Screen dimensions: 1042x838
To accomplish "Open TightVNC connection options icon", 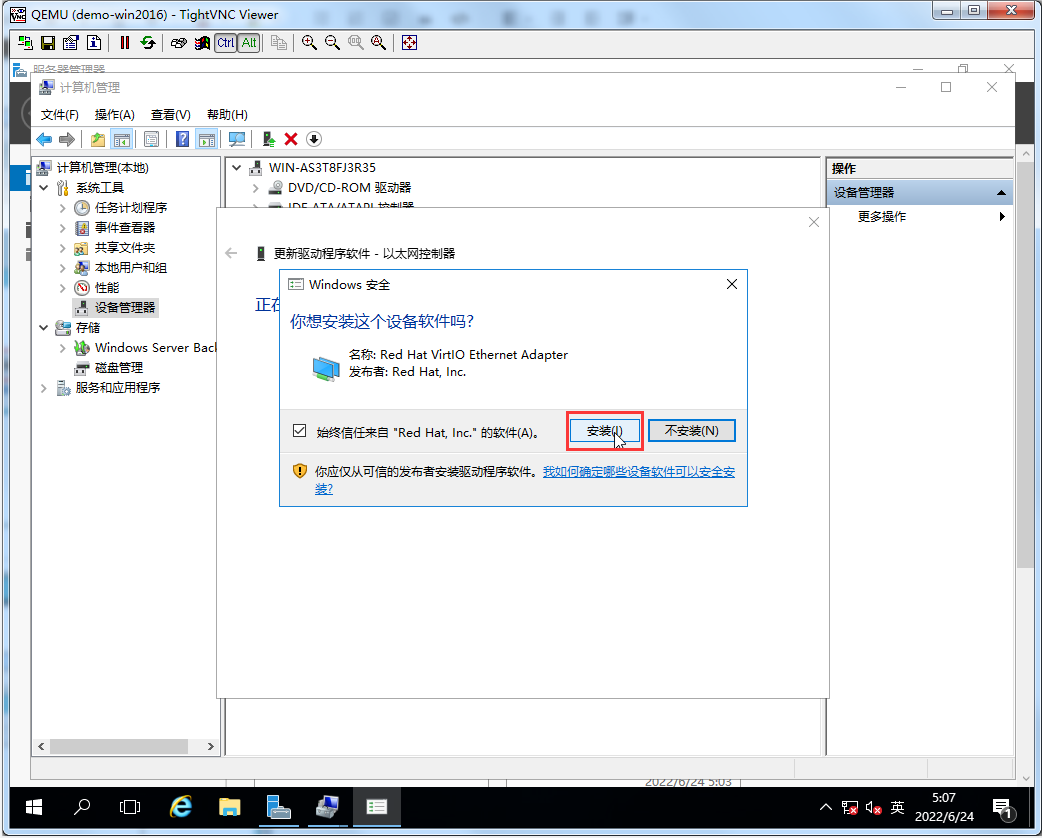I will tap(70, 43).
